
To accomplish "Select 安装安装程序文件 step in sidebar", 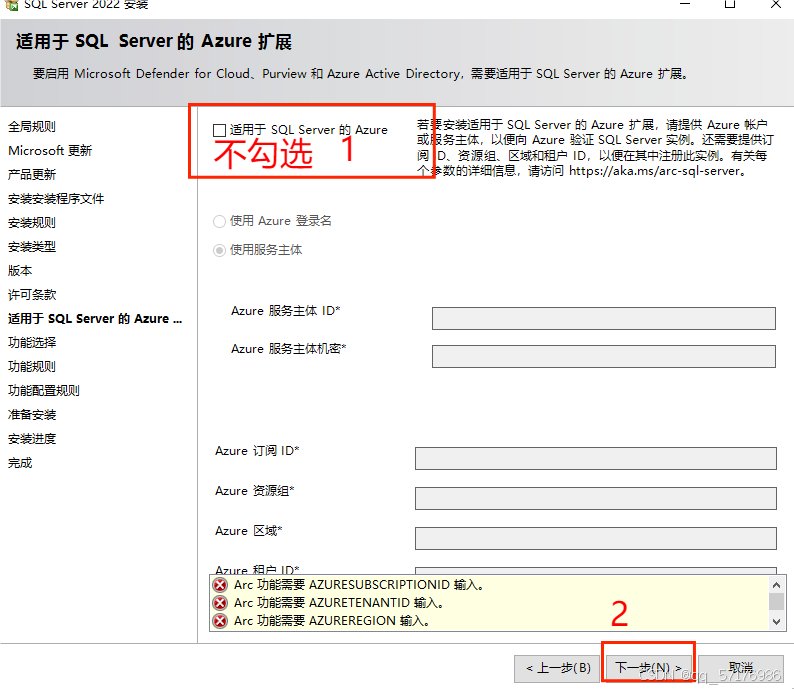I will (x=56, y=198).
